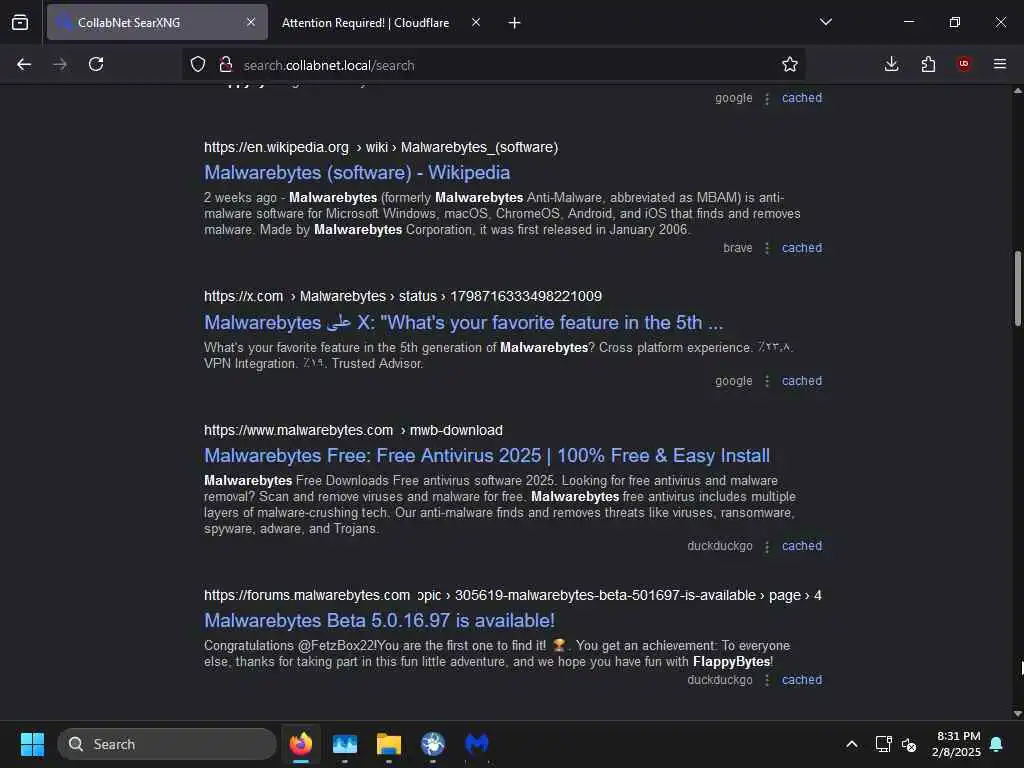The image size is (1024, 768).
Task: Click scrollbar up arrow
Action: [1017, 91]
